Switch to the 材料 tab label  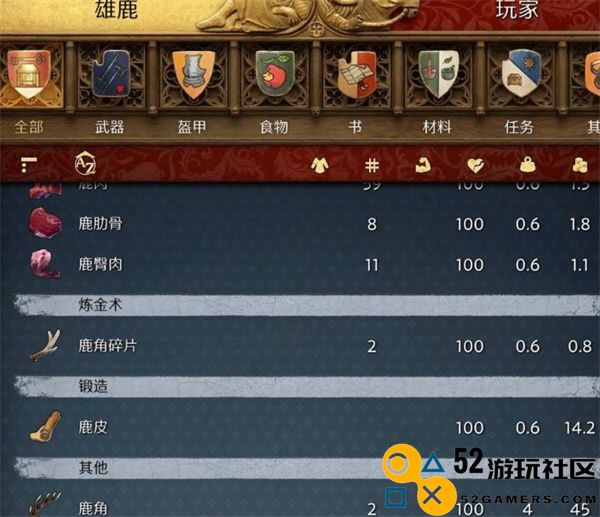point(437,127)
